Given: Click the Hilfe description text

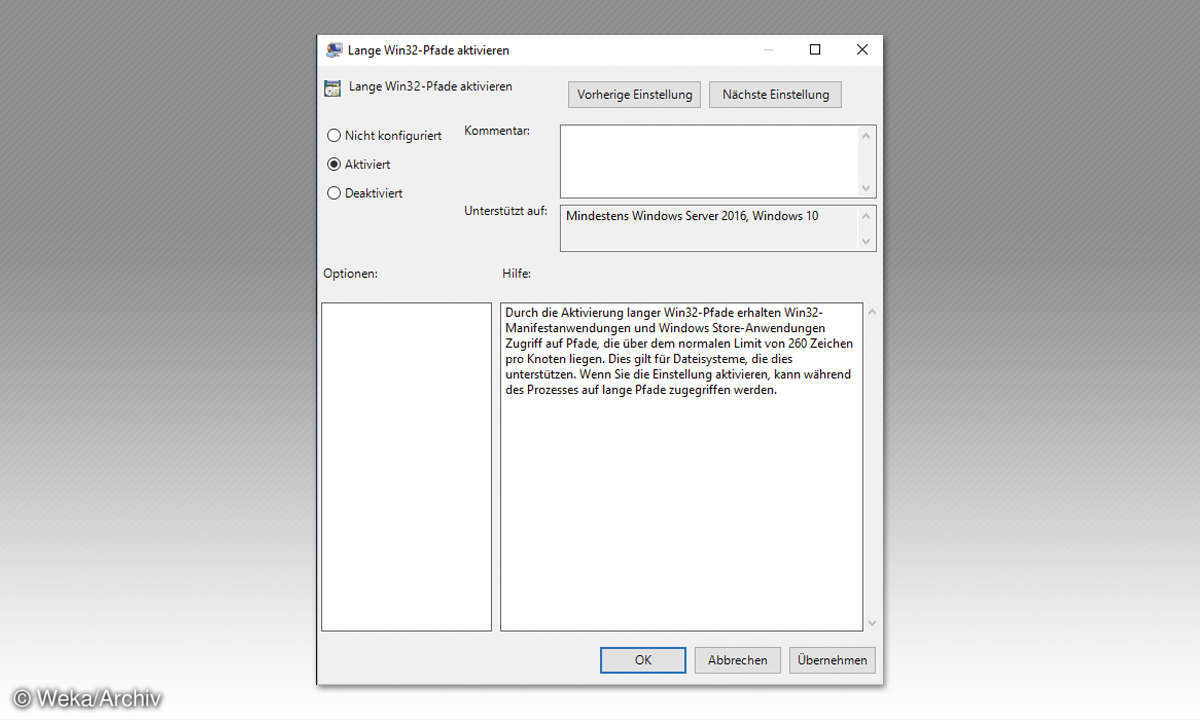Looking at the screenshot, I should point(680,351).
